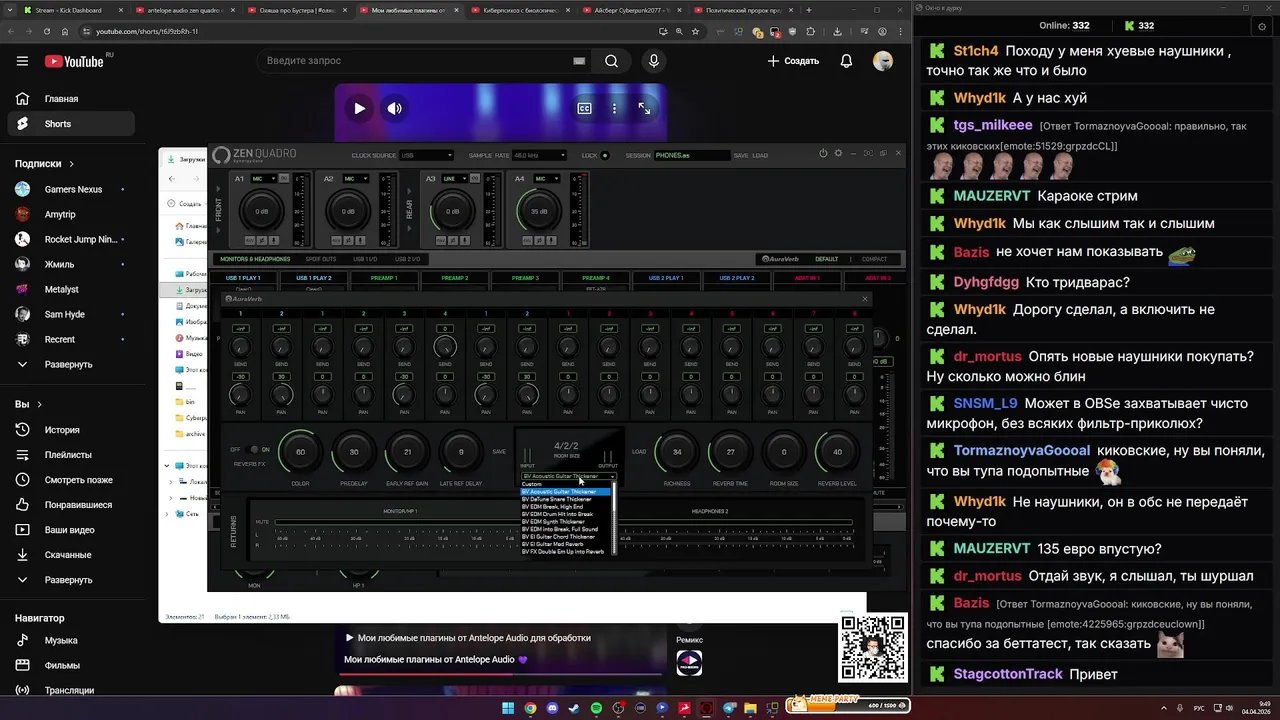The width and height of the screenshot is (1280, 720).
Task: Expand the Front inputs arrow
Action: [x=218, y=189]
